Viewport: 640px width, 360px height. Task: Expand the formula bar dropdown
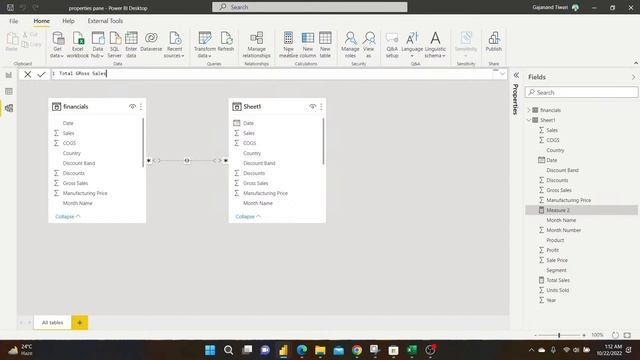(502, 74)
